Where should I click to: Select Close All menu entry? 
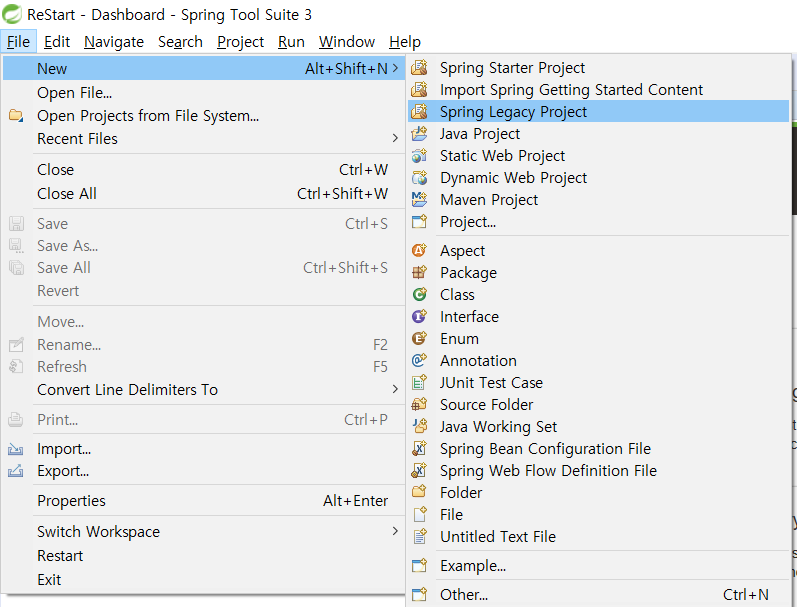(203, 194)
